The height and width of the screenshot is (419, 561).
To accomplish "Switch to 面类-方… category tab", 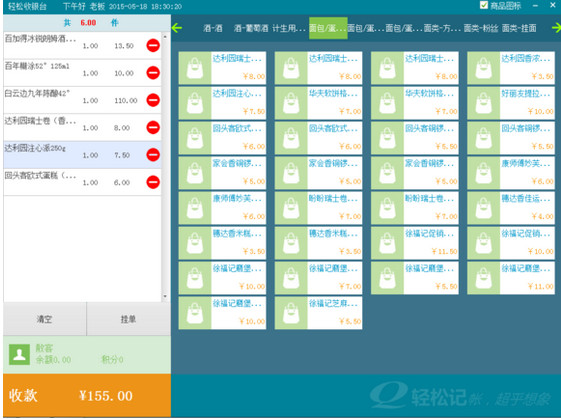I will (442, 28).
